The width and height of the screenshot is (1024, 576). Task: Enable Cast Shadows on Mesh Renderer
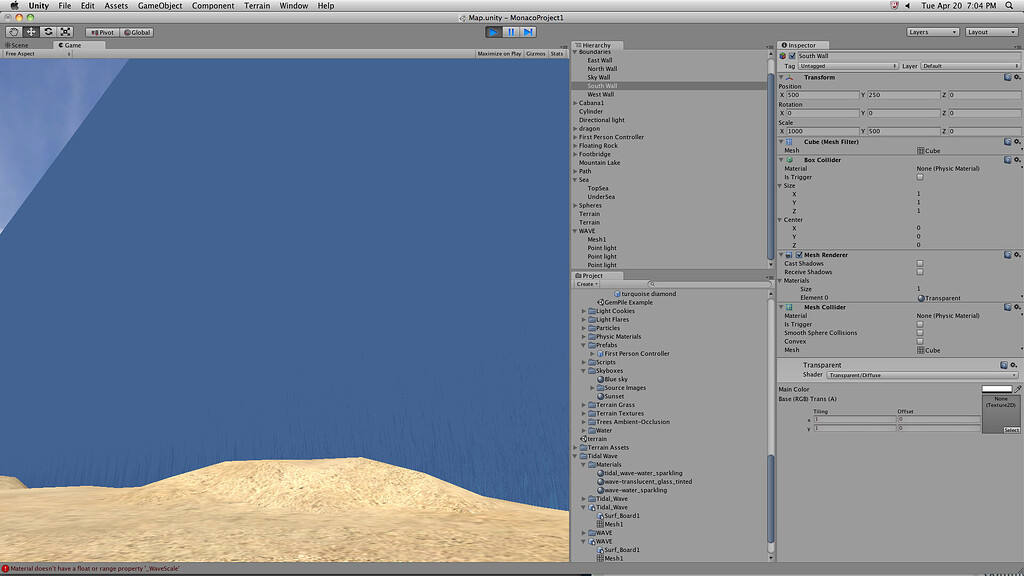pyautogui.click(x=918, y=262)
